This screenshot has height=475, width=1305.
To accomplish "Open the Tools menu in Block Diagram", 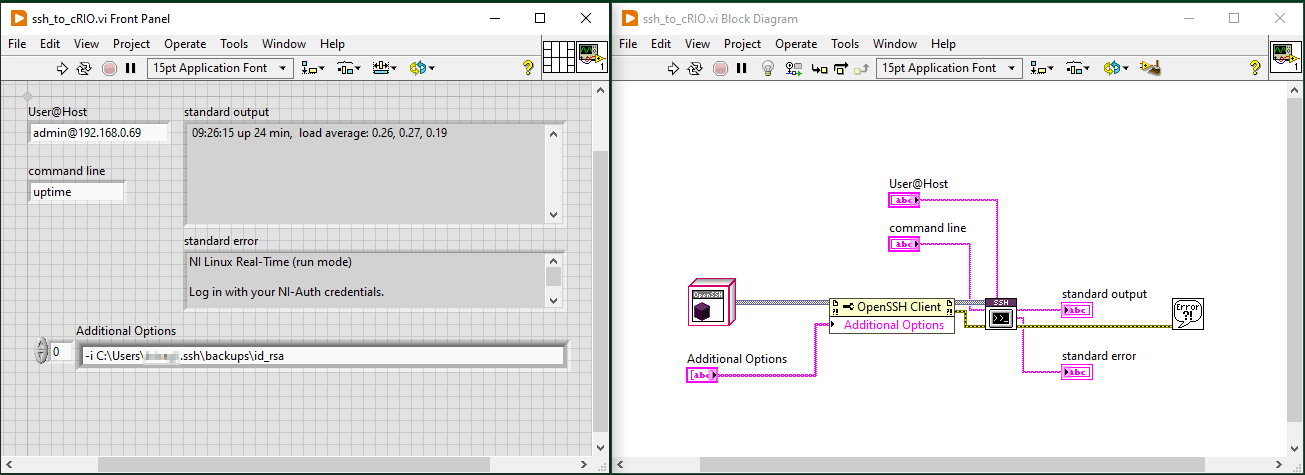I will [845, 44].
